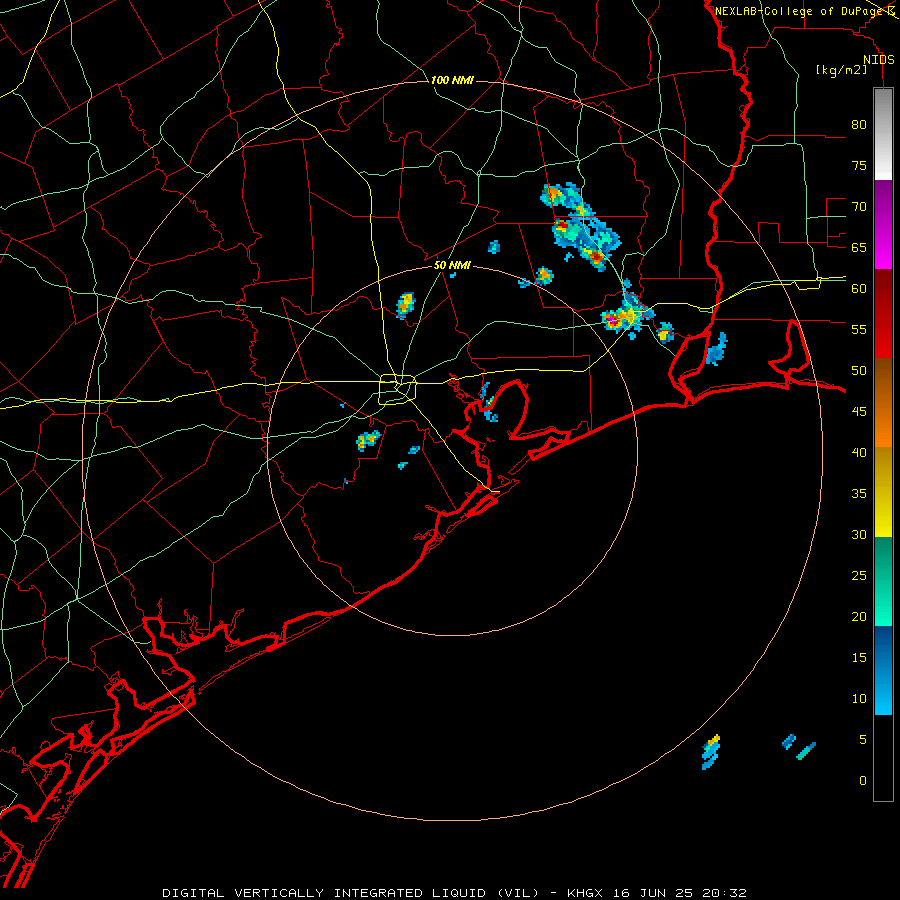Image resolution: width=900 pixels, height=900 pixels.
Task: Click the [kg/m2] units label
Action: coord(841,70)
